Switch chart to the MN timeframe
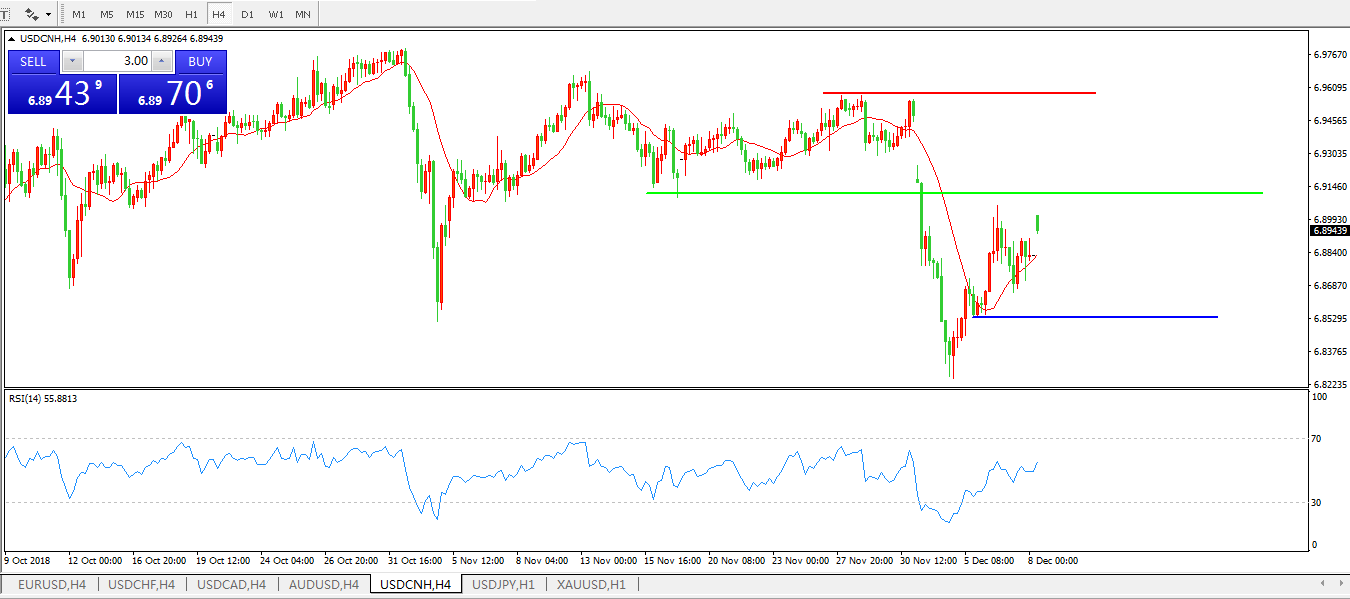 point(302,15)
